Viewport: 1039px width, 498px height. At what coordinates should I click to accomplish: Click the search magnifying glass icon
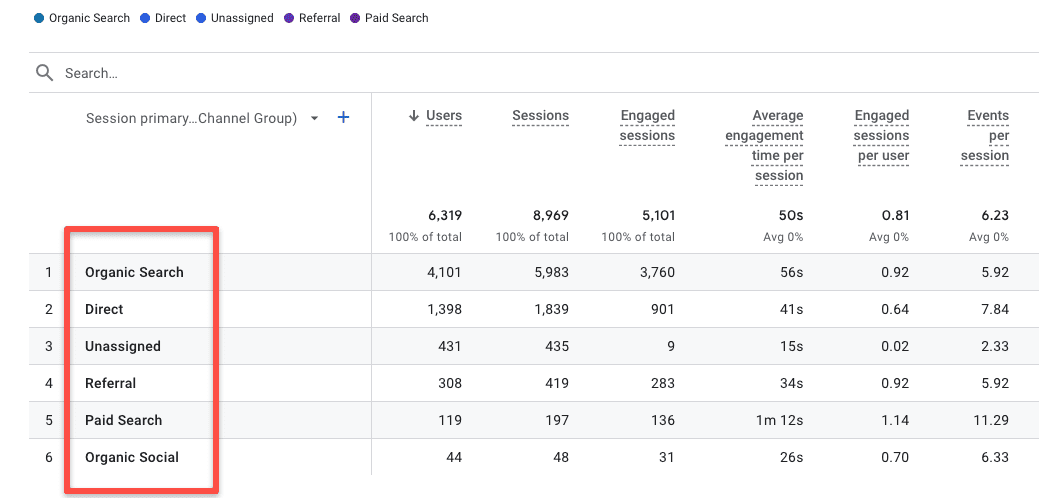coord(44,73)
